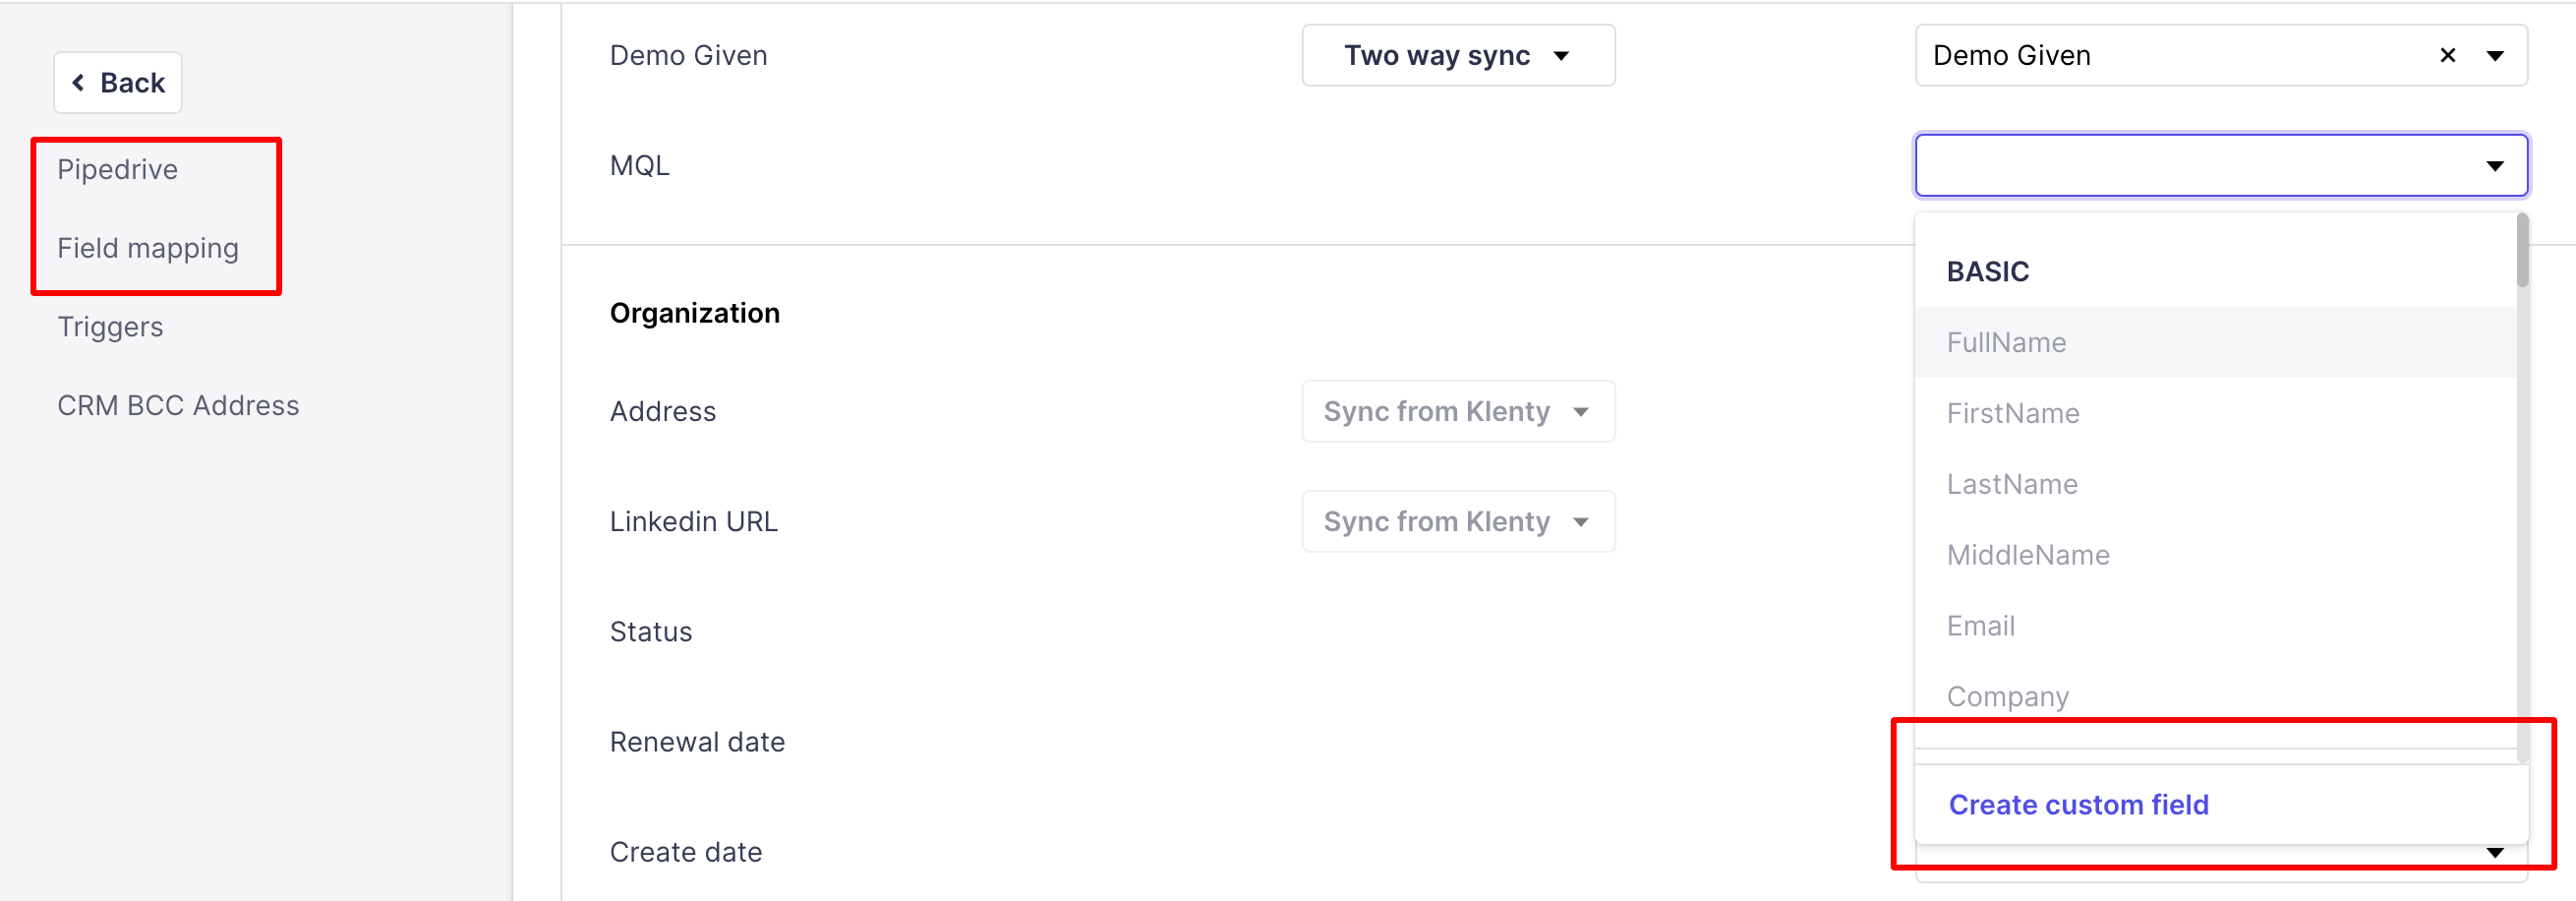Pick MiddleName option in dropdown list
The height and width of the screenshot is (901, 2576).
click(2027, 556)
